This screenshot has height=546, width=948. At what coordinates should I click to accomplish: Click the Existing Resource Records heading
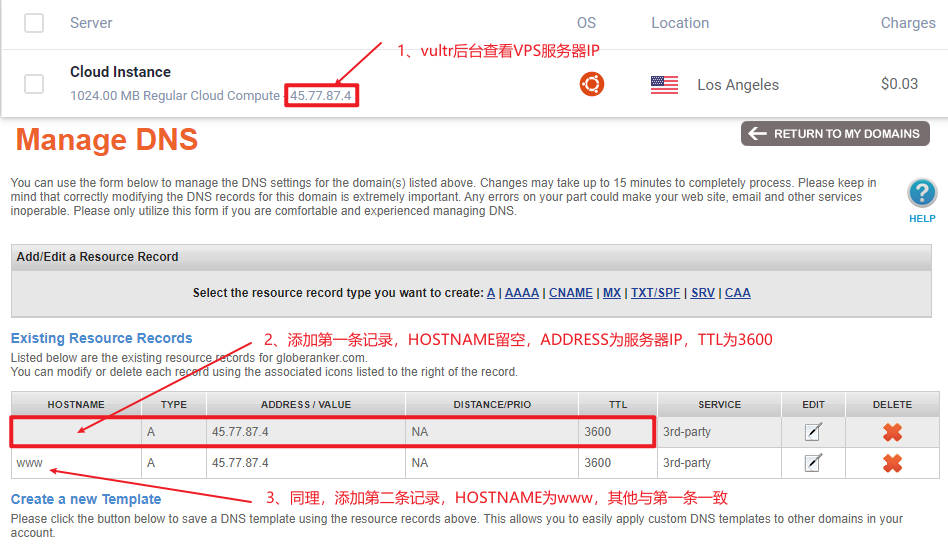point(102,338)
